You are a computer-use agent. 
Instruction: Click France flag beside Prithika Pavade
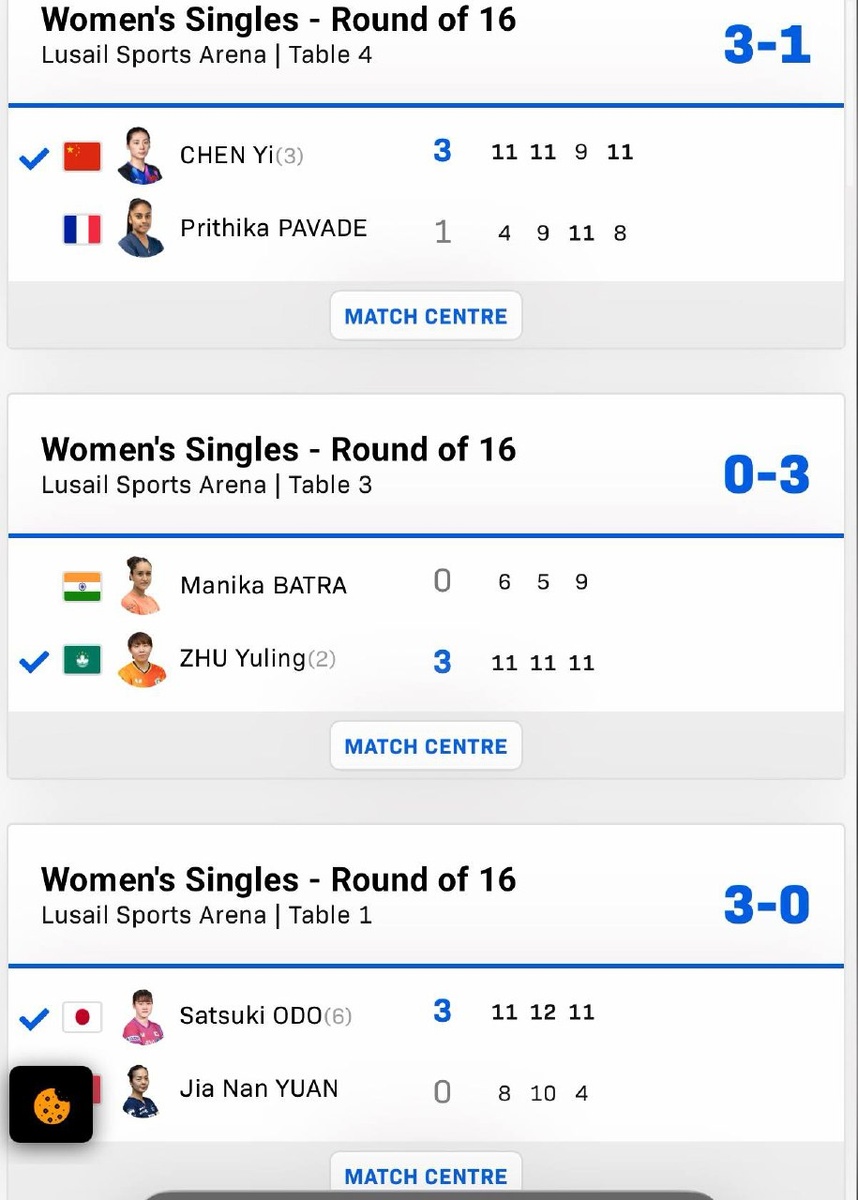point(82,230)
